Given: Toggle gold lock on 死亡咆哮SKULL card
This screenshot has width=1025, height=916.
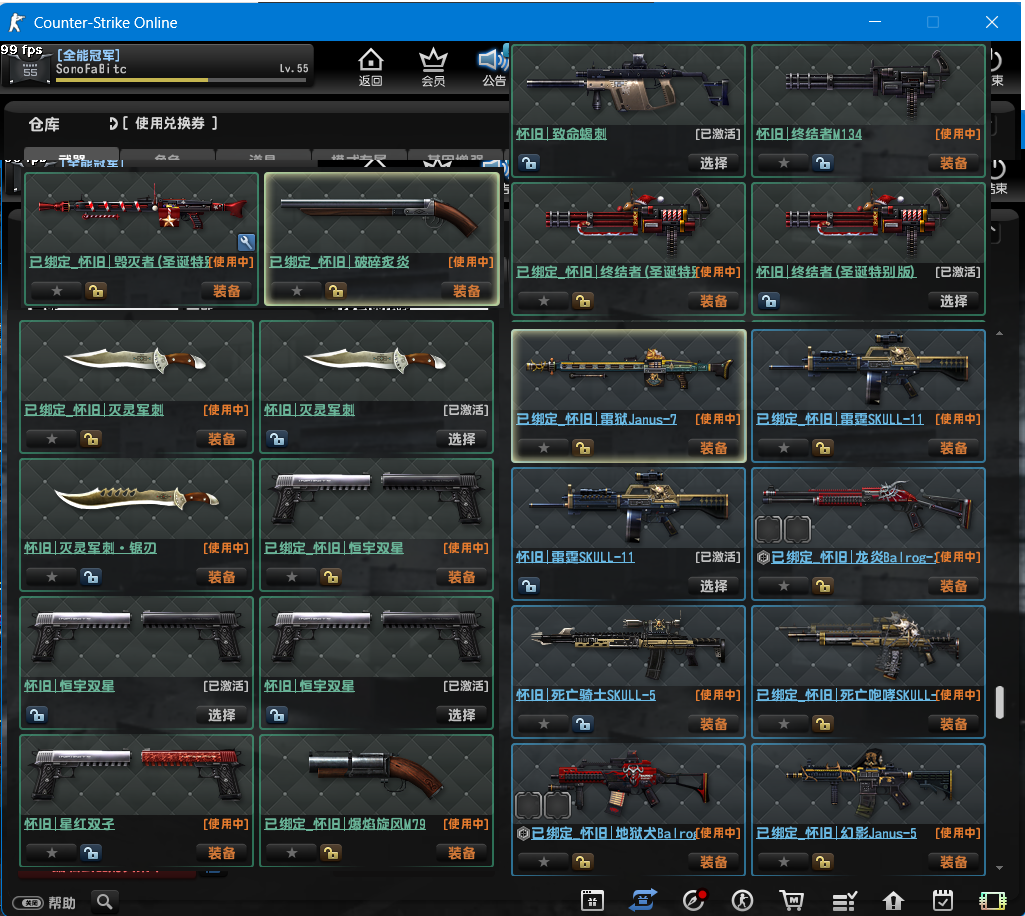Looking at the screenshot, I should tap(823, 724).
